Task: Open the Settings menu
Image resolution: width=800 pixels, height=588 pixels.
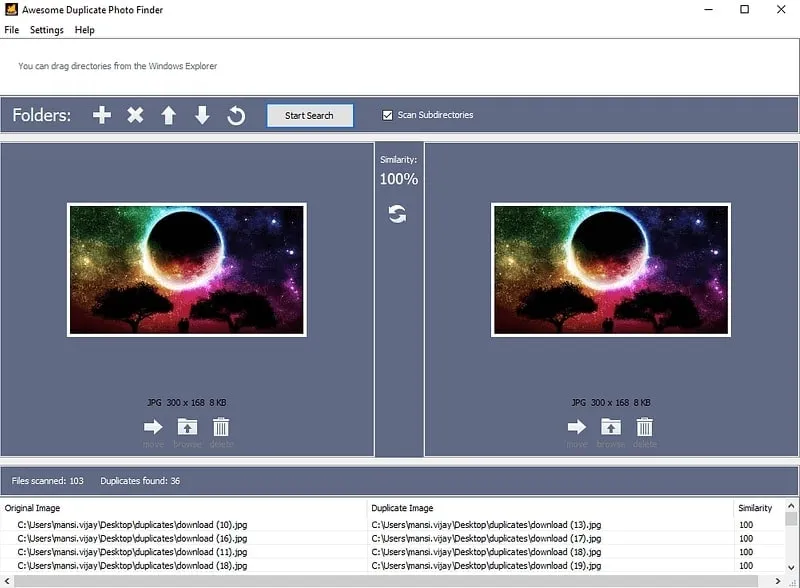Action: (x=46, y=30)
